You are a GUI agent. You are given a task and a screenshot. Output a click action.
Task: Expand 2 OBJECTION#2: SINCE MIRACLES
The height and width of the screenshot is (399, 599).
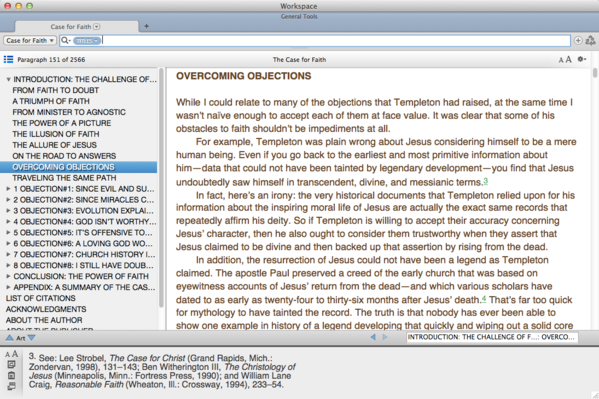(8, 200)
